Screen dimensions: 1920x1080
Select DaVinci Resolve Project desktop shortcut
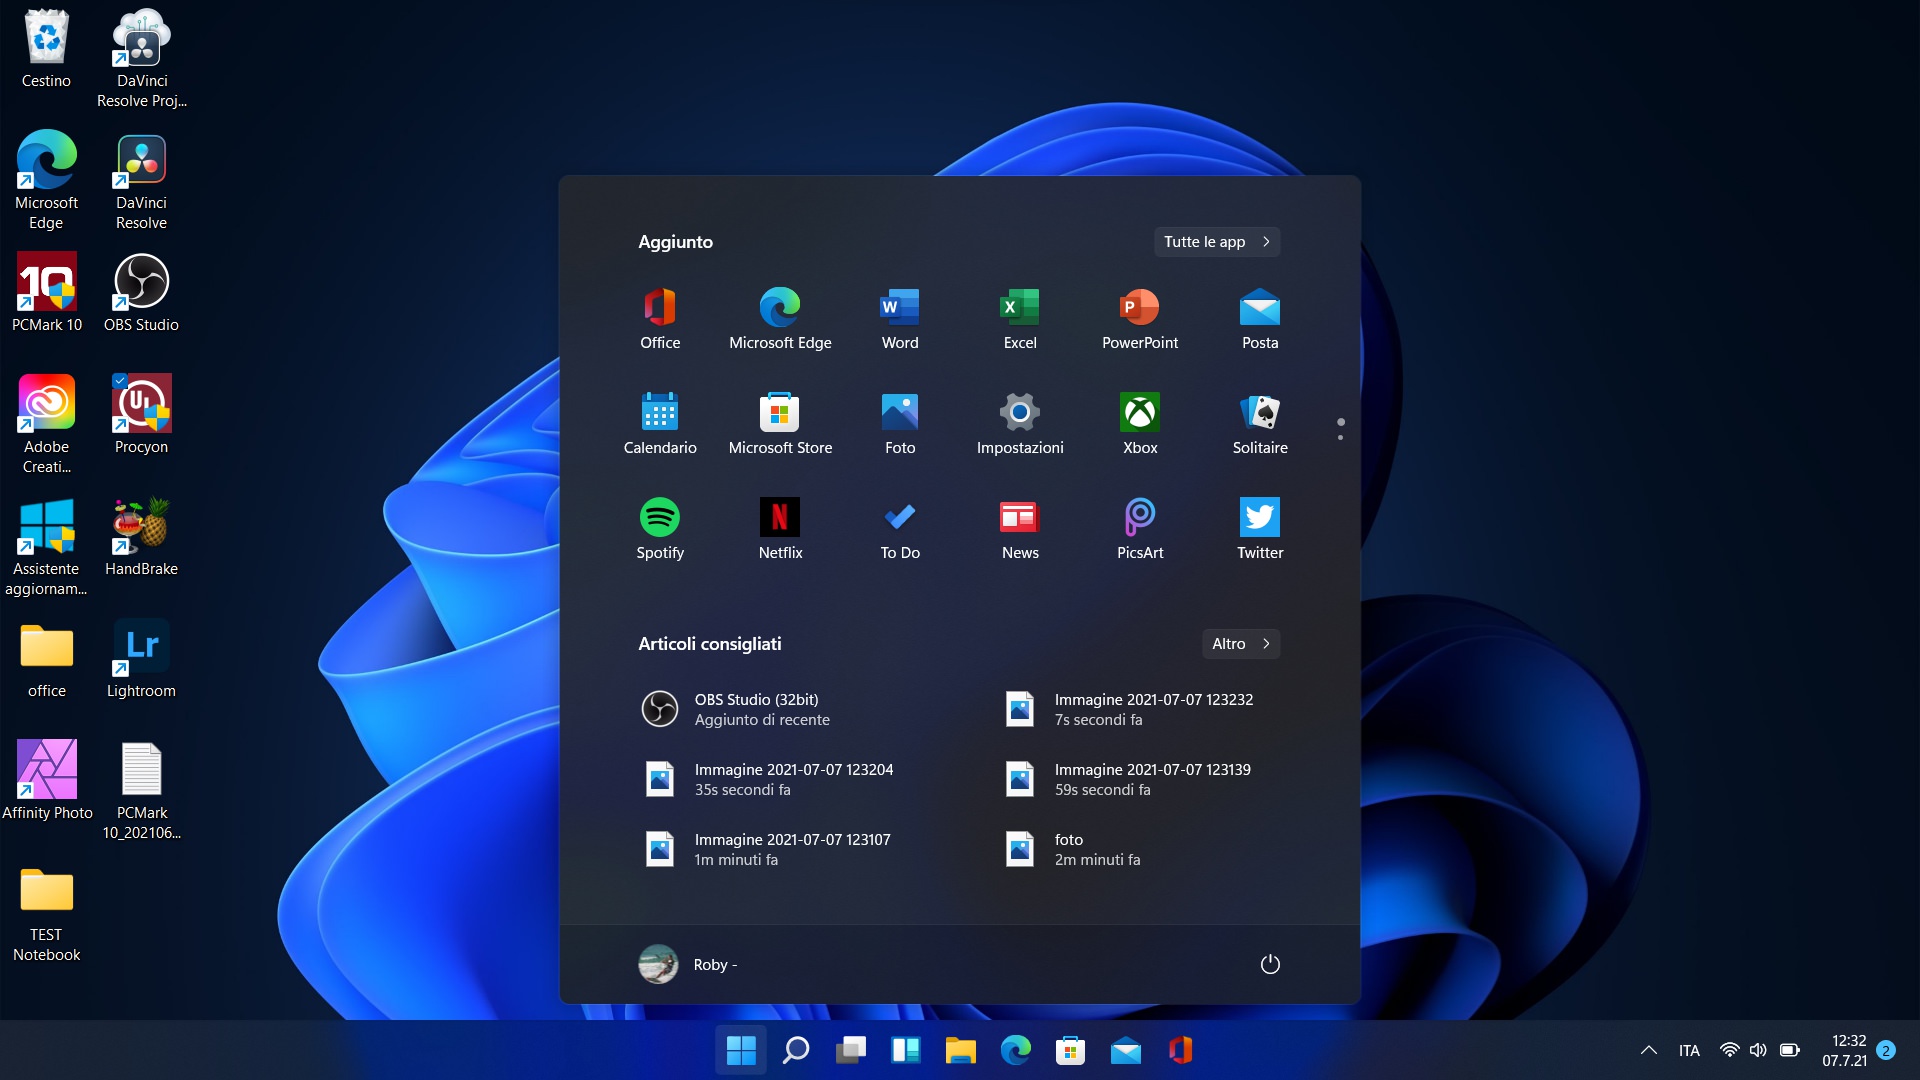coord(141,59)
